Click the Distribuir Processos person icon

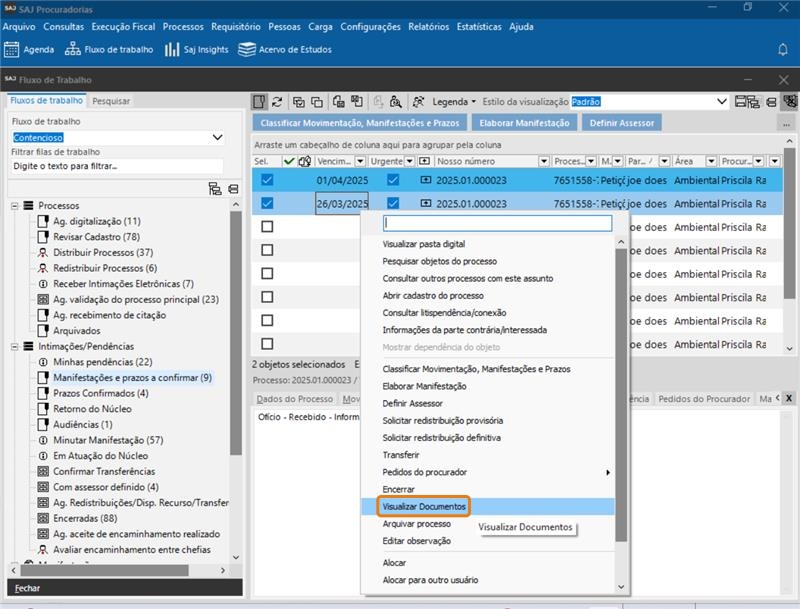[43, 252]
